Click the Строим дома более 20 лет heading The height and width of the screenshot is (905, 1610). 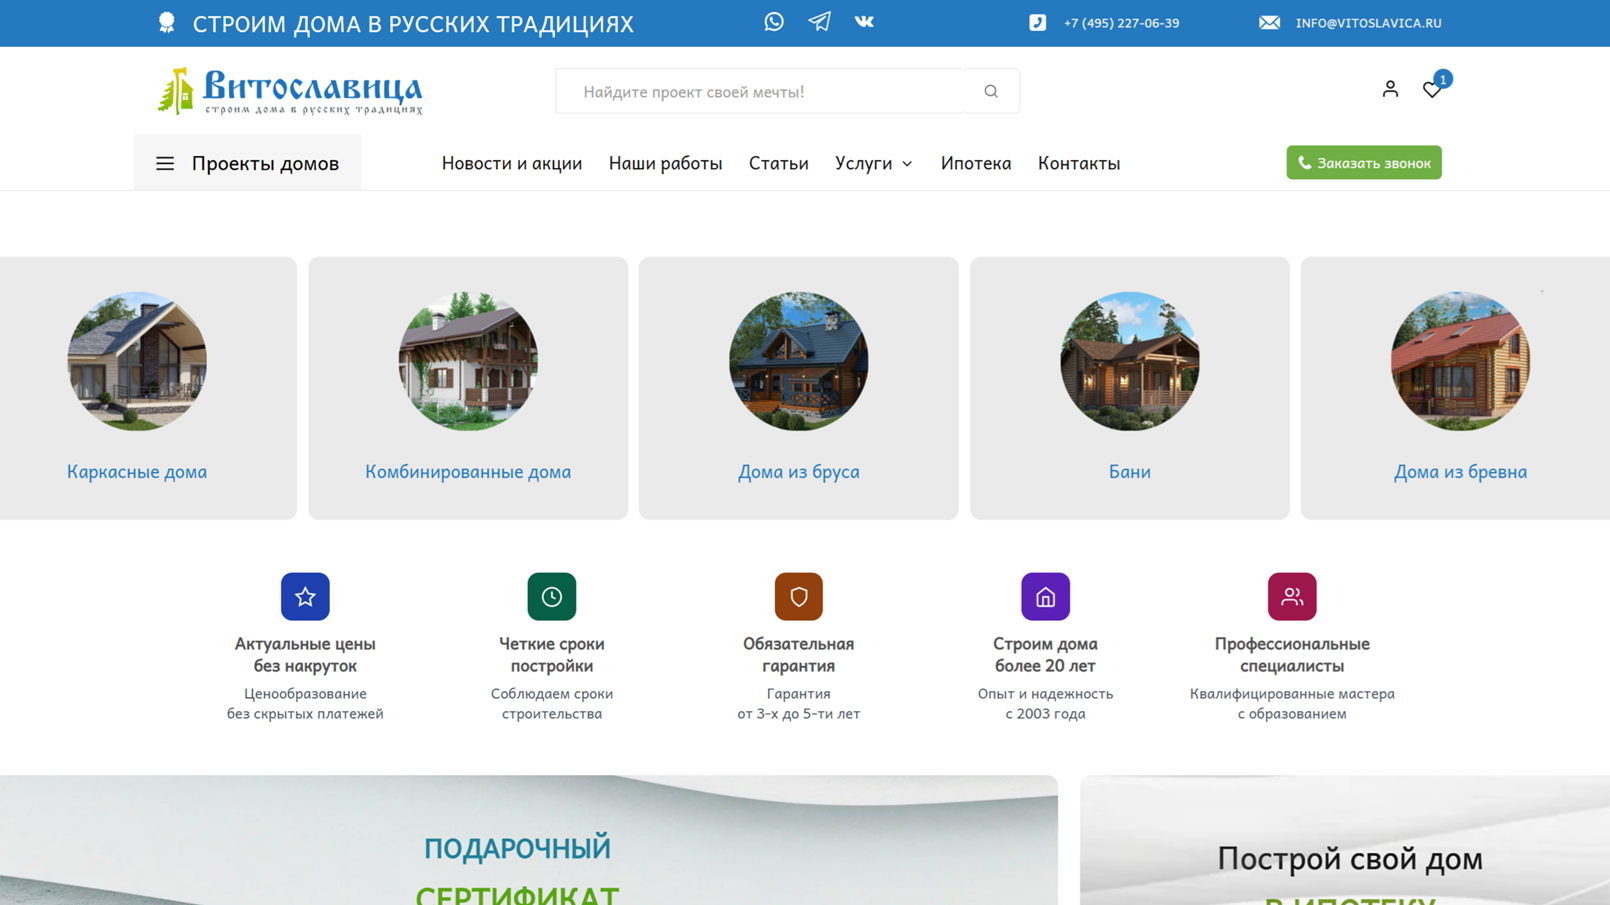(x=1045, y=655)
